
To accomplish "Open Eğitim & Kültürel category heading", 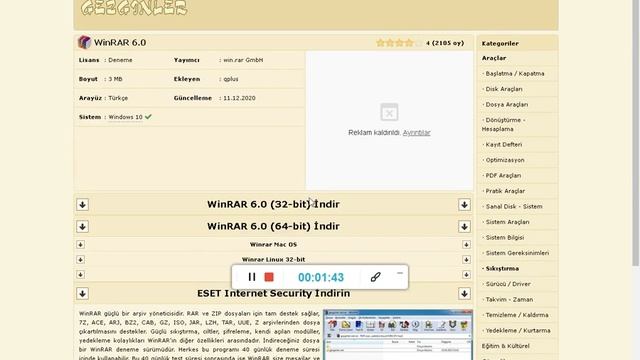I will (505, 346).
